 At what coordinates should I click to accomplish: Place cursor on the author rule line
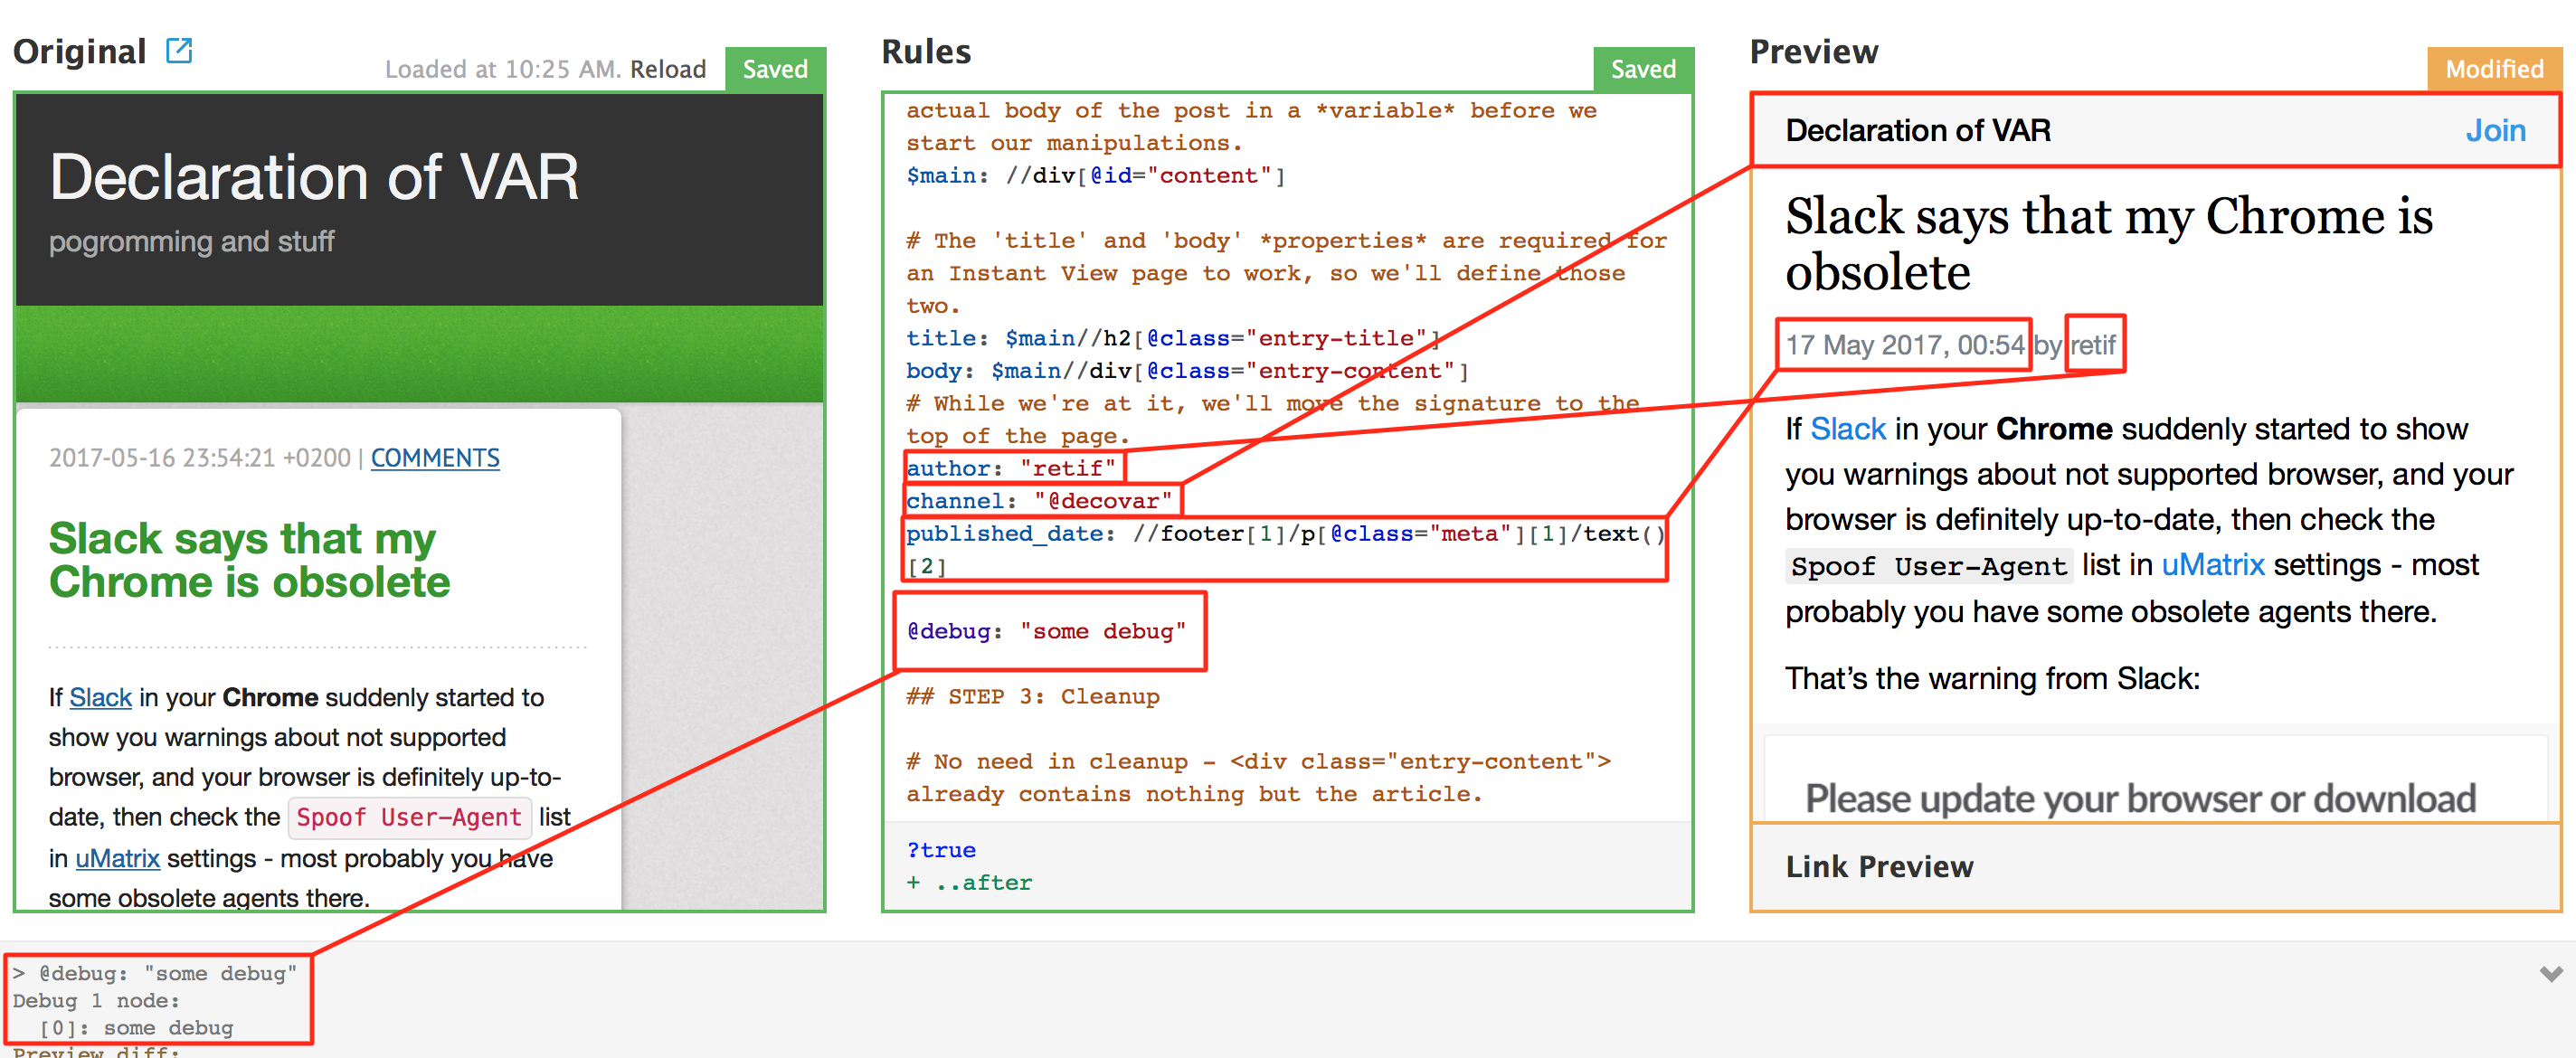(1011, 468)
